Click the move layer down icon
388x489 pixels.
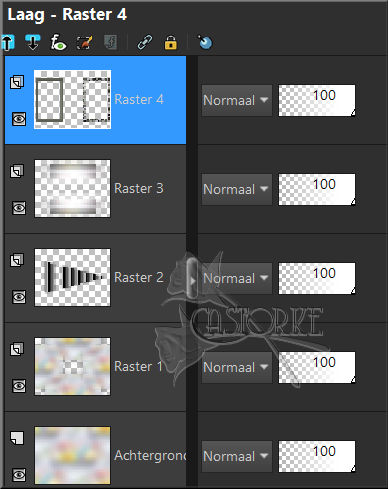(32, 42)
